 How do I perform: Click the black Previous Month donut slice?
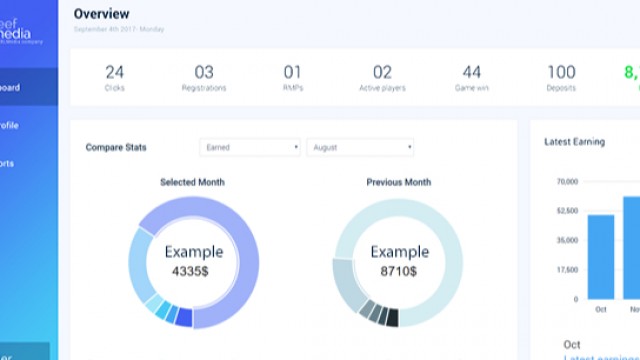coord(393,318)
